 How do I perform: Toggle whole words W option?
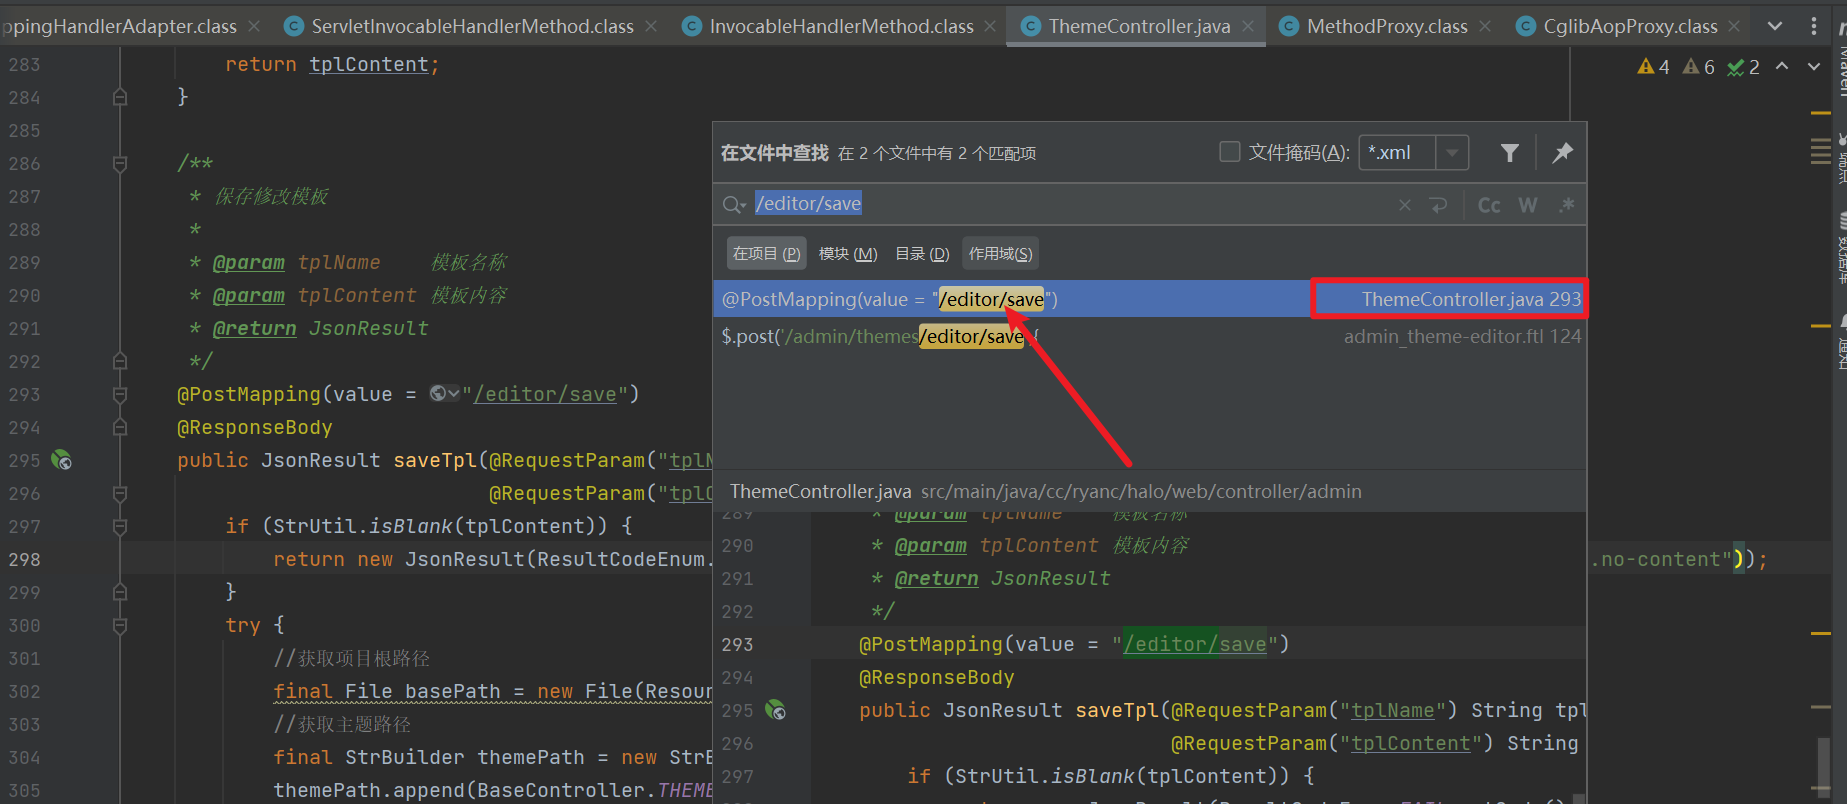(1528, 205)
